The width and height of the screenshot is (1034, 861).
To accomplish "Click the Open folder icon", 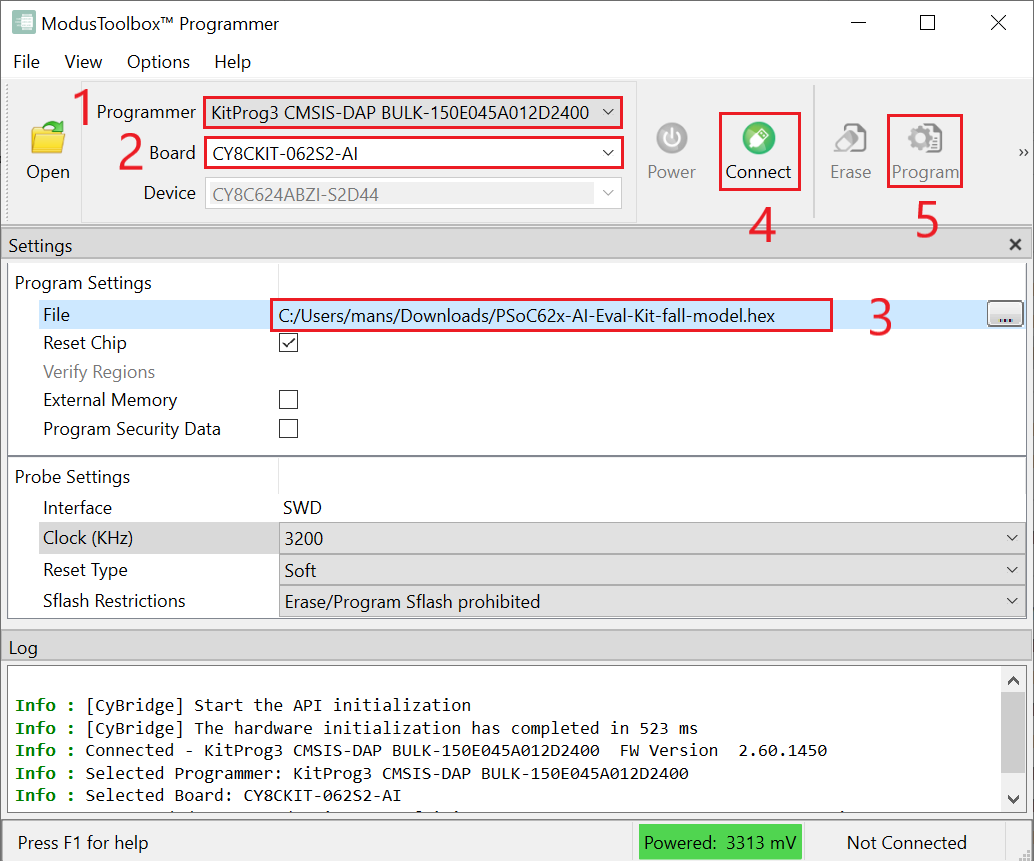I will point(47,138).
